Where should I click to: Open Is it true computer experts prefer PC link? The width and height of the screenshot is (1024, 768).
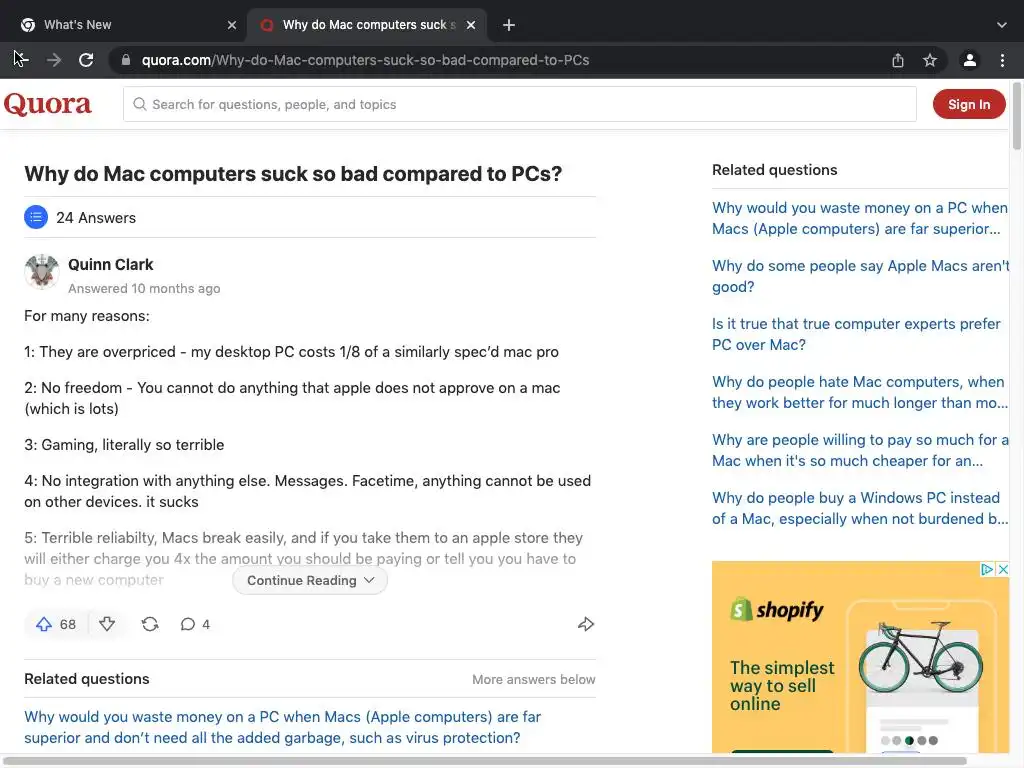point(856,334)
